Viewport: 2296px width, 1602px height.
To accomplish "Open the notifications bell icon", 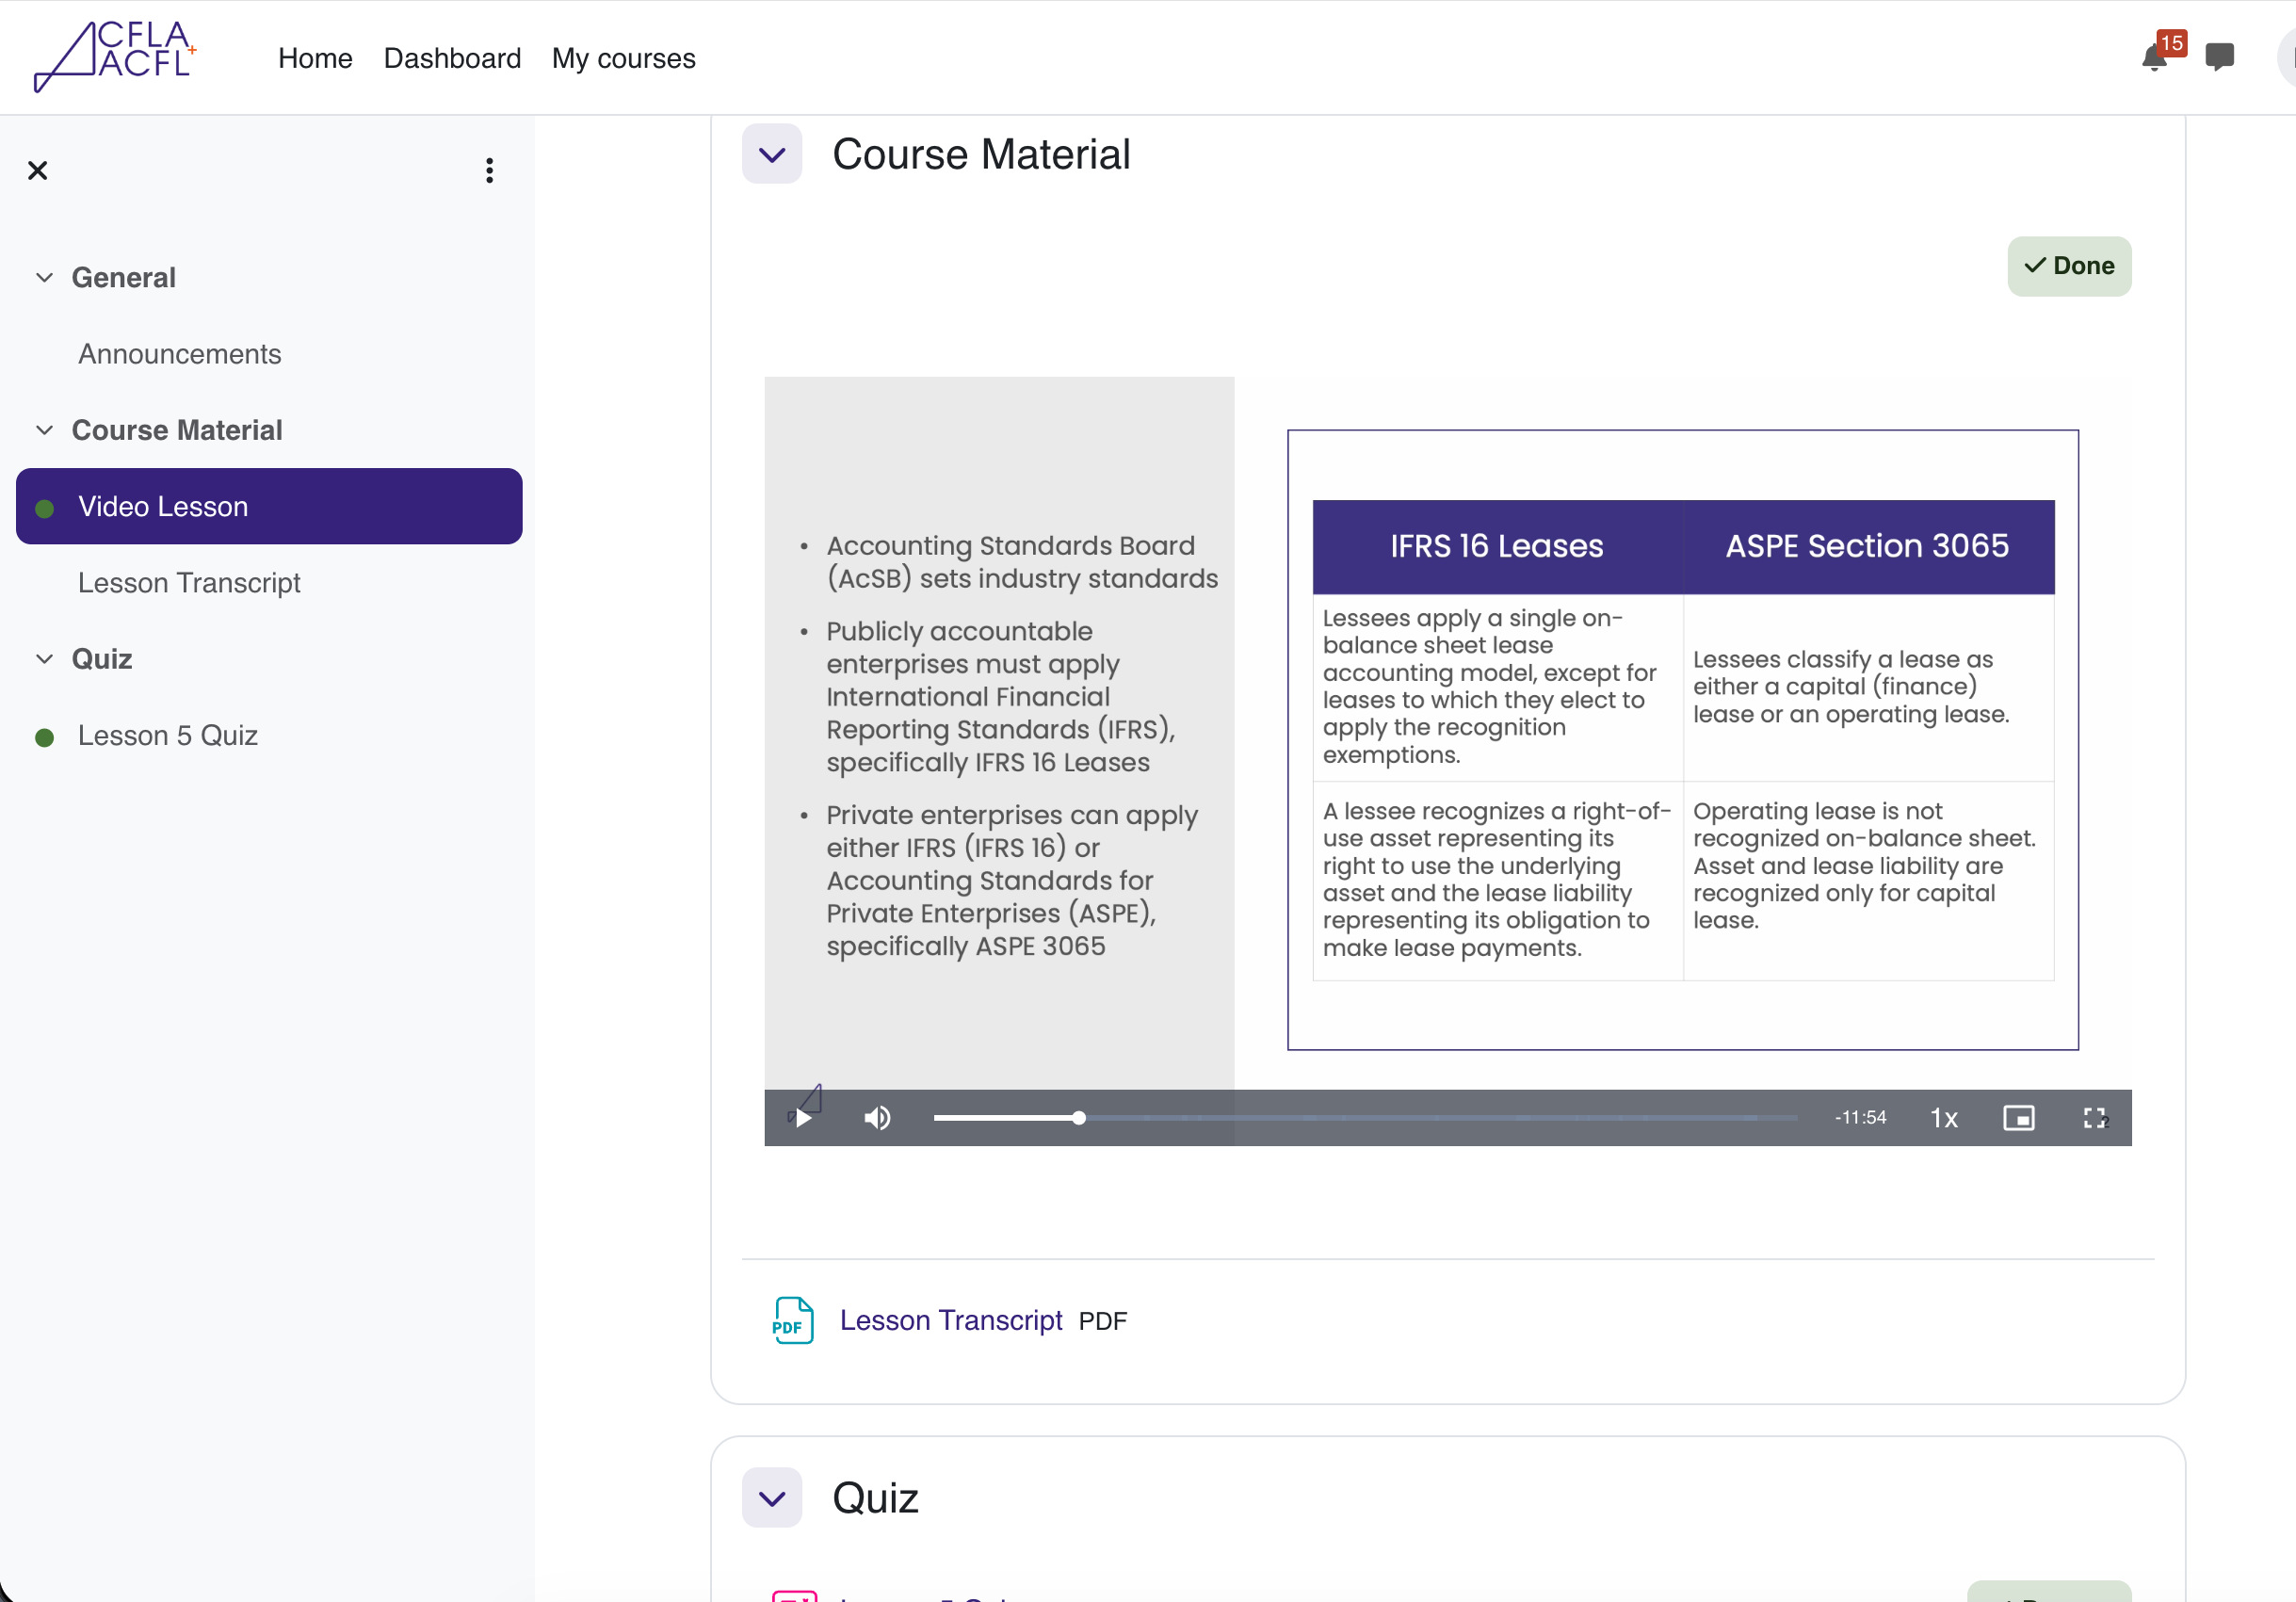I will [x=2154, y=58].
